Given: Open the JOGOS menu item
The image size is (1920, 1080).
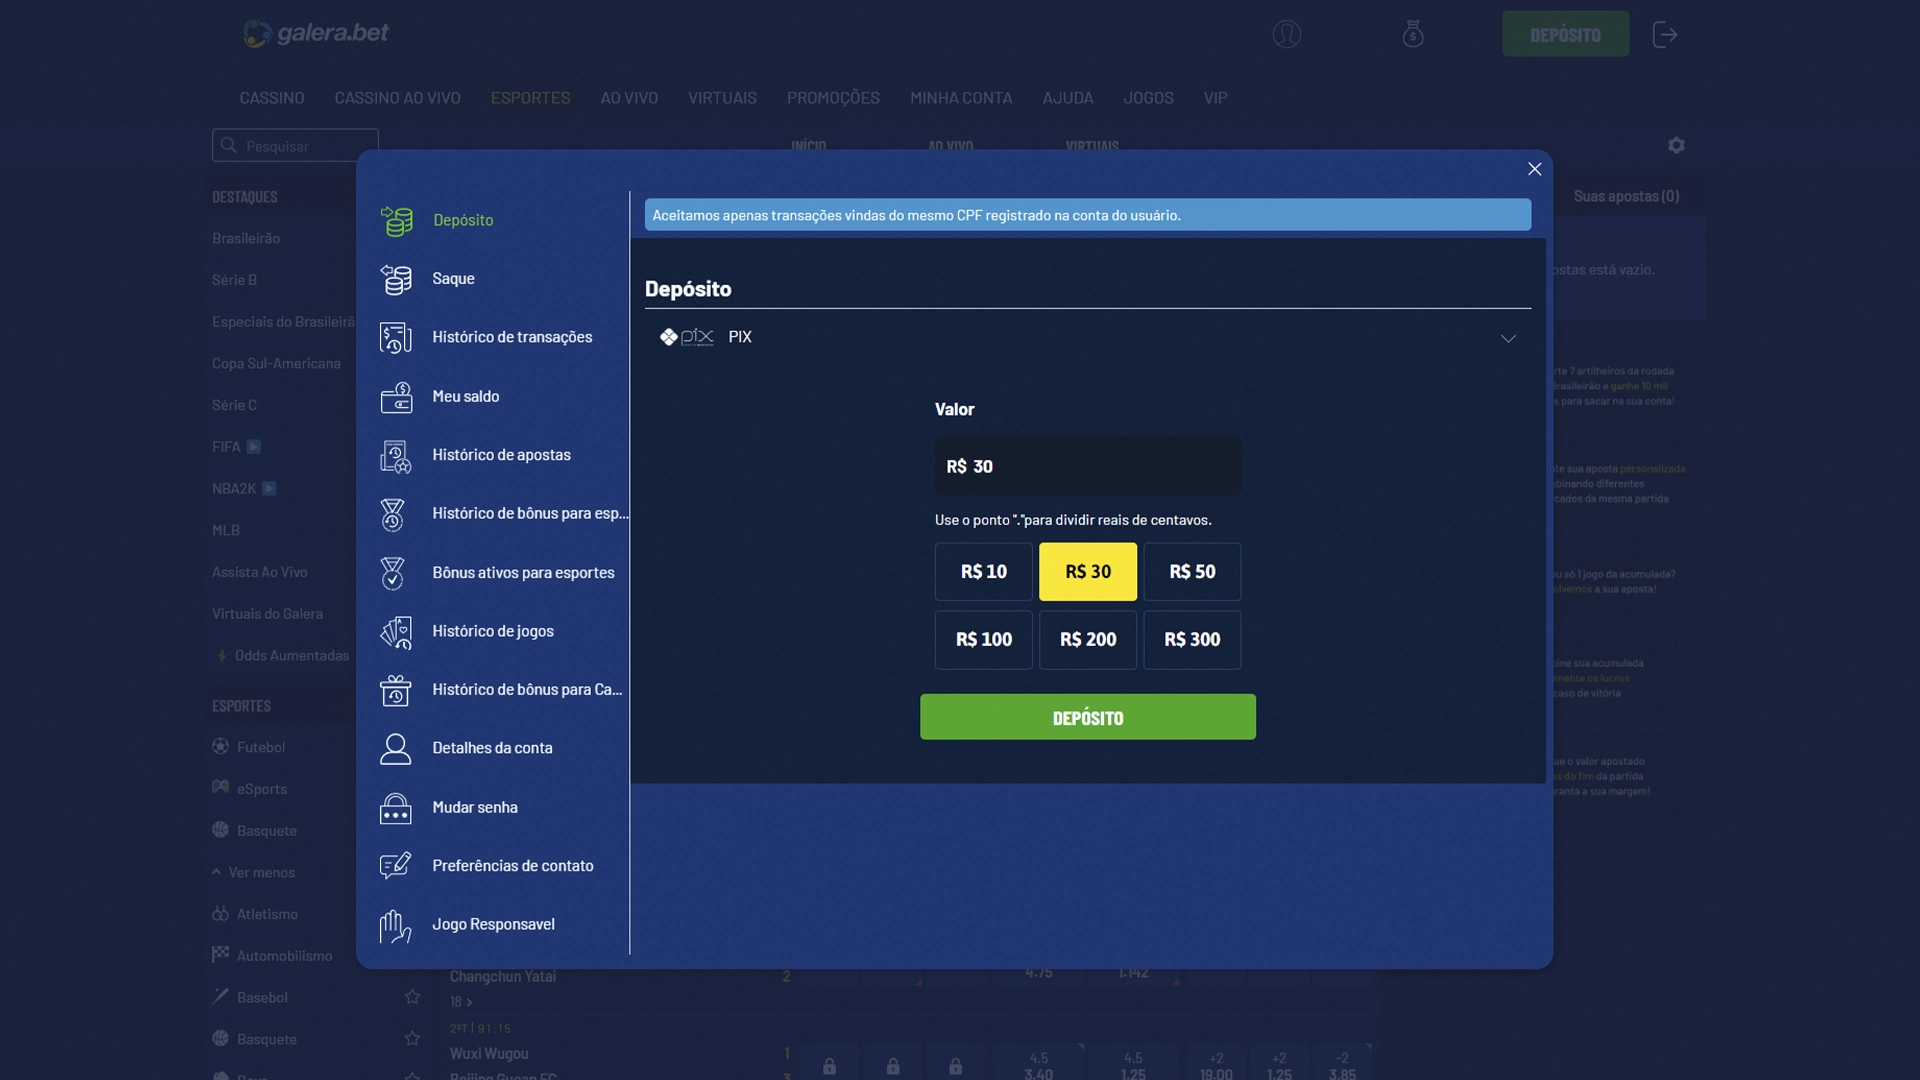Looking at the screenshot, I should click(1148, 97).
